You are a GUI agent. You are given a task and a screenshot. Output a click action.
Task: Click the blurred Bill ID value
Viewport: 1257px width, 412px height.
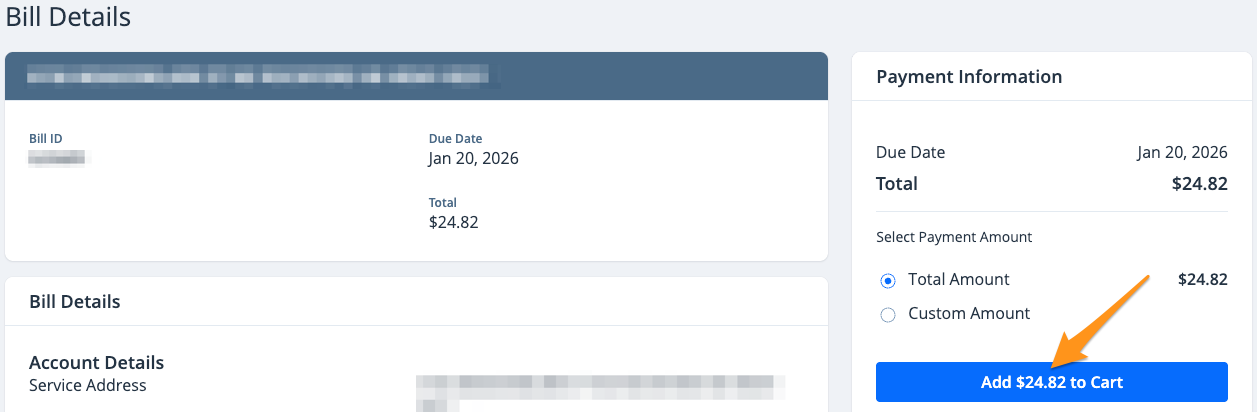pyautogui.click(x=59, y=158)
